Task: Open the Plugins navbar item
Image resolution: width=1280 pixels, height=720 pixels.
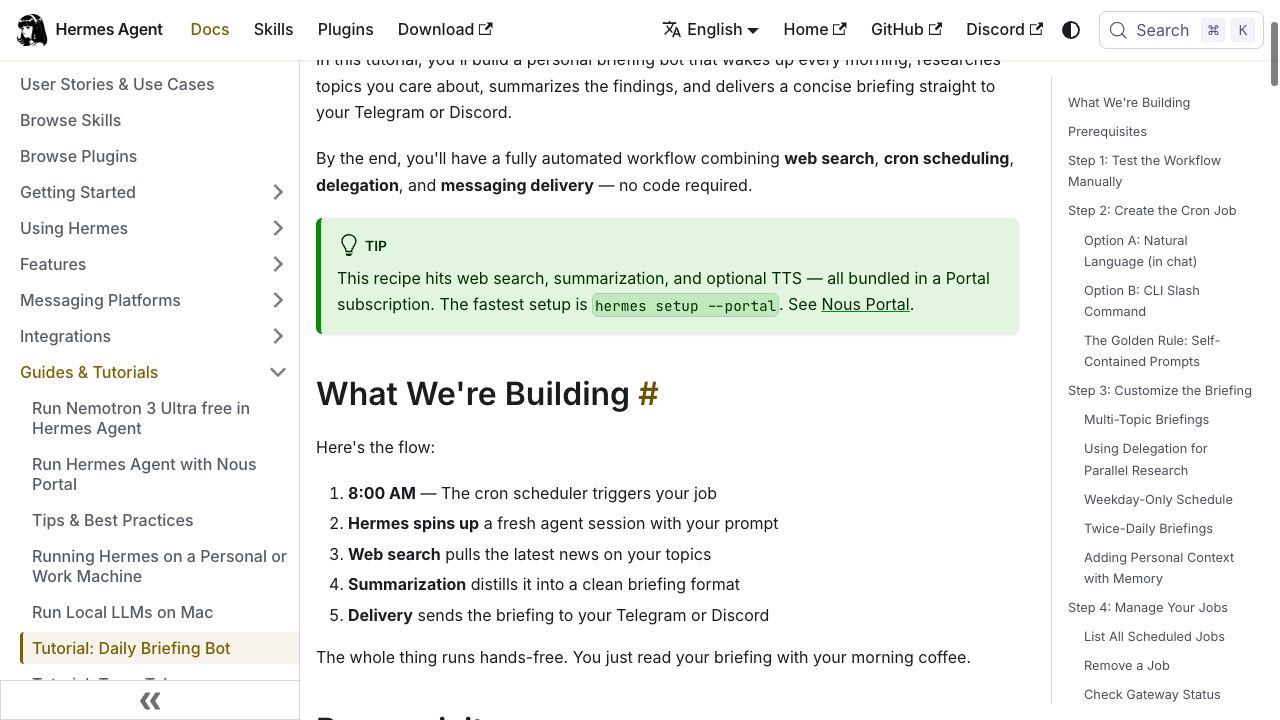Action: click(x=345, y=30)
